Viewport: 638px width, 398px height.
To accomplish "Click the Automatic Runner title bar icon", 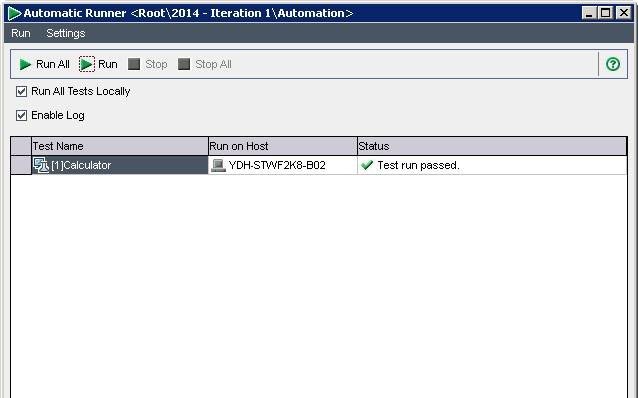I will pyautogui.click(x=14, y=13).
